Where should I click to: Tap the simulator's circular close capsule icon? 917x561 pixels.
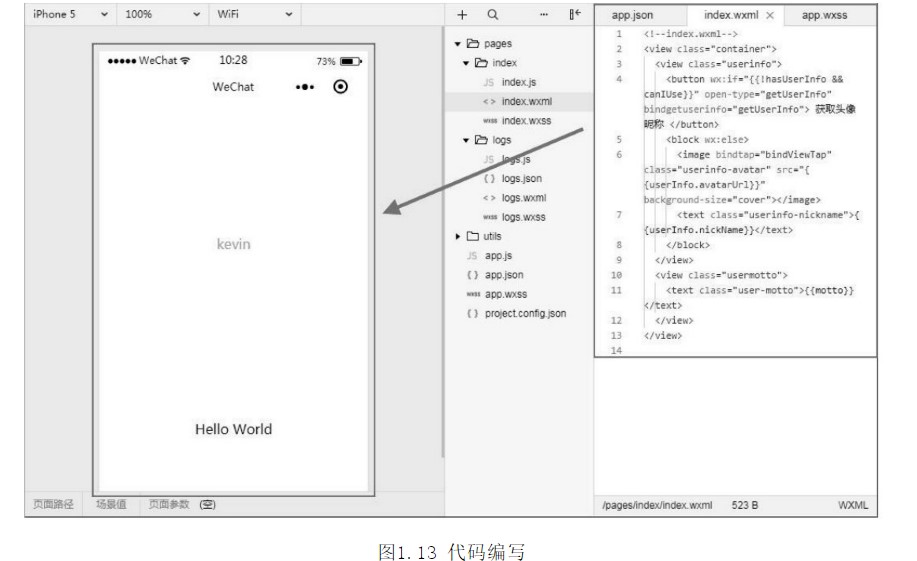340,87
